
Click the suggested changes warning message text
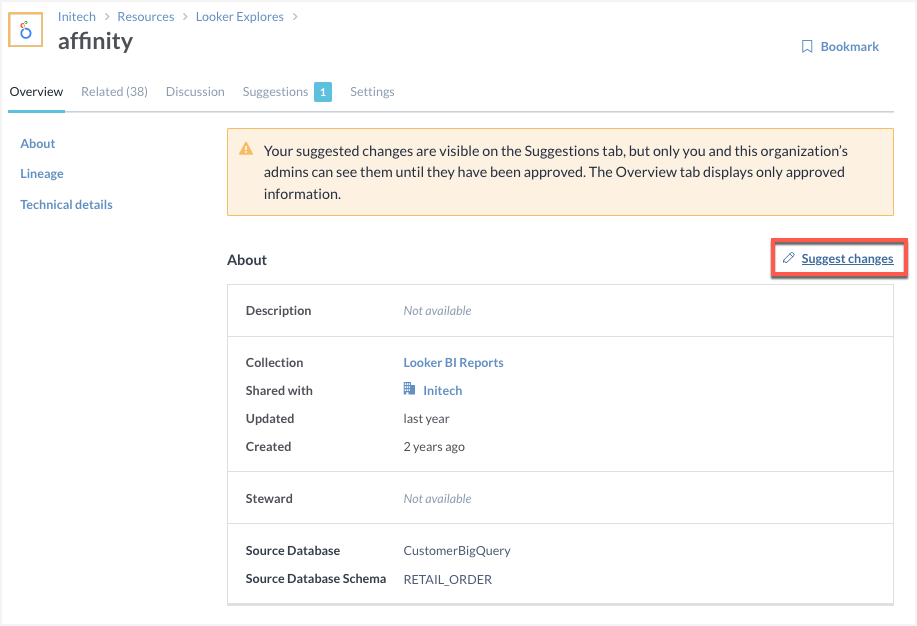click(556, 173)
